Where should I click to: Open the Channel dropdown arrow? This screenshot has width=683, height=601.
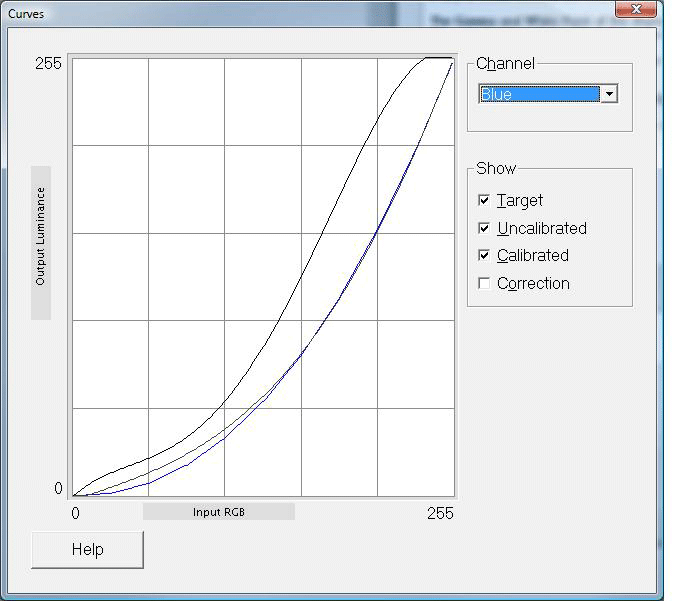point(609,94)
